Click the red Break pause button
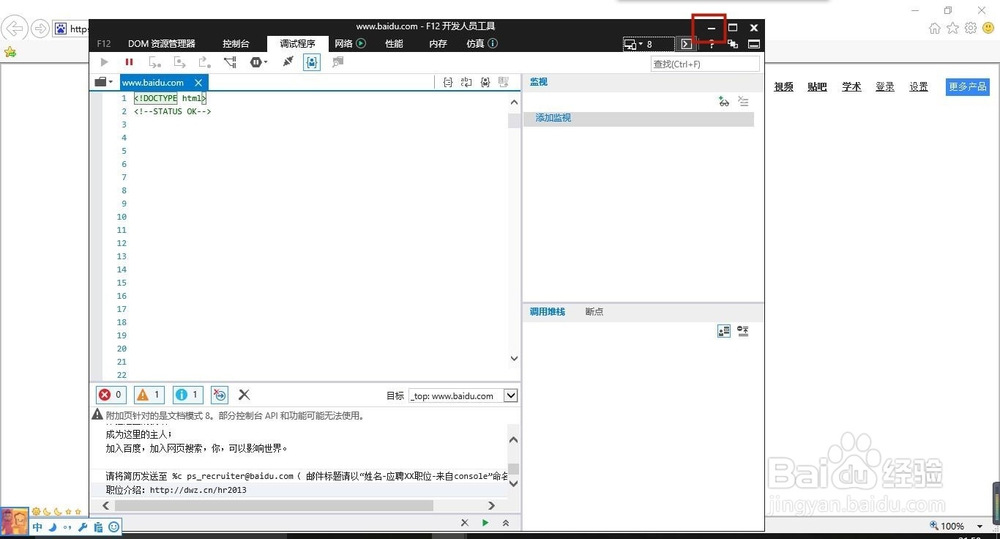This screenshot has height=539, width=1000. 129,62
